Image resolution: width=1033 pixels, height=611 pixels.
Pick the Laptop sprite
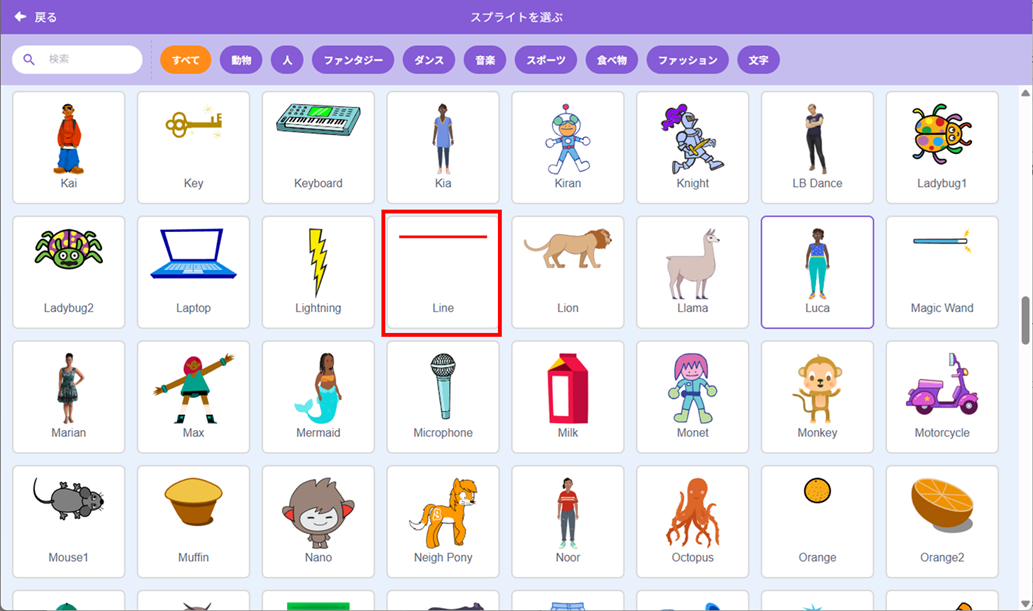pyautogui.click(x=193, y=272)
